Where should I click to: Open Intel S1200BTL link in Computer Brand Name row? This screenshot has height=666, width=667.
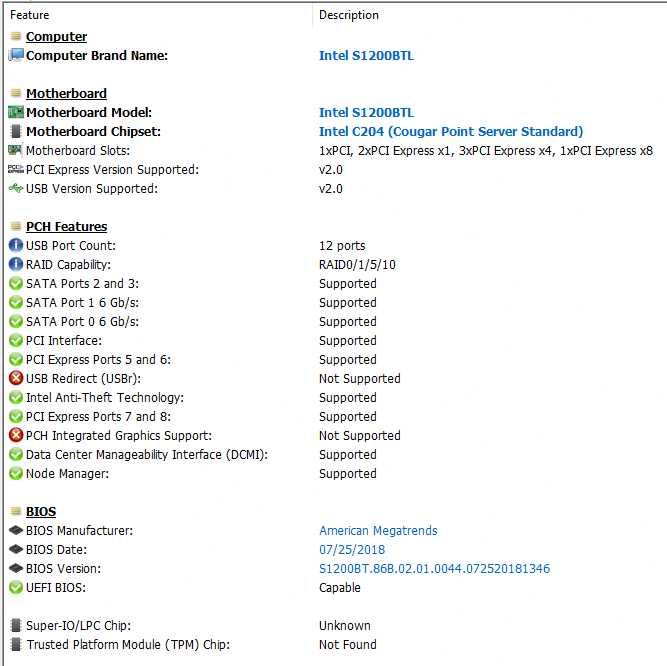[366, 56]
